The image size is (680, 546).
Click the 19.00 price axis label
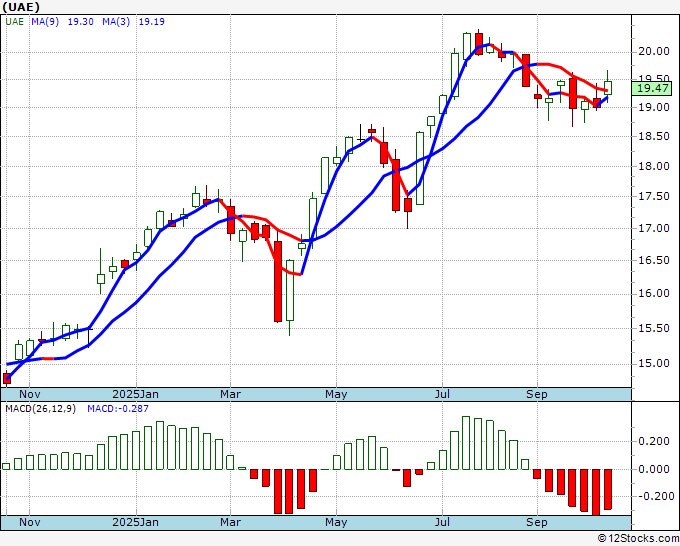click(x=654, y=107)
